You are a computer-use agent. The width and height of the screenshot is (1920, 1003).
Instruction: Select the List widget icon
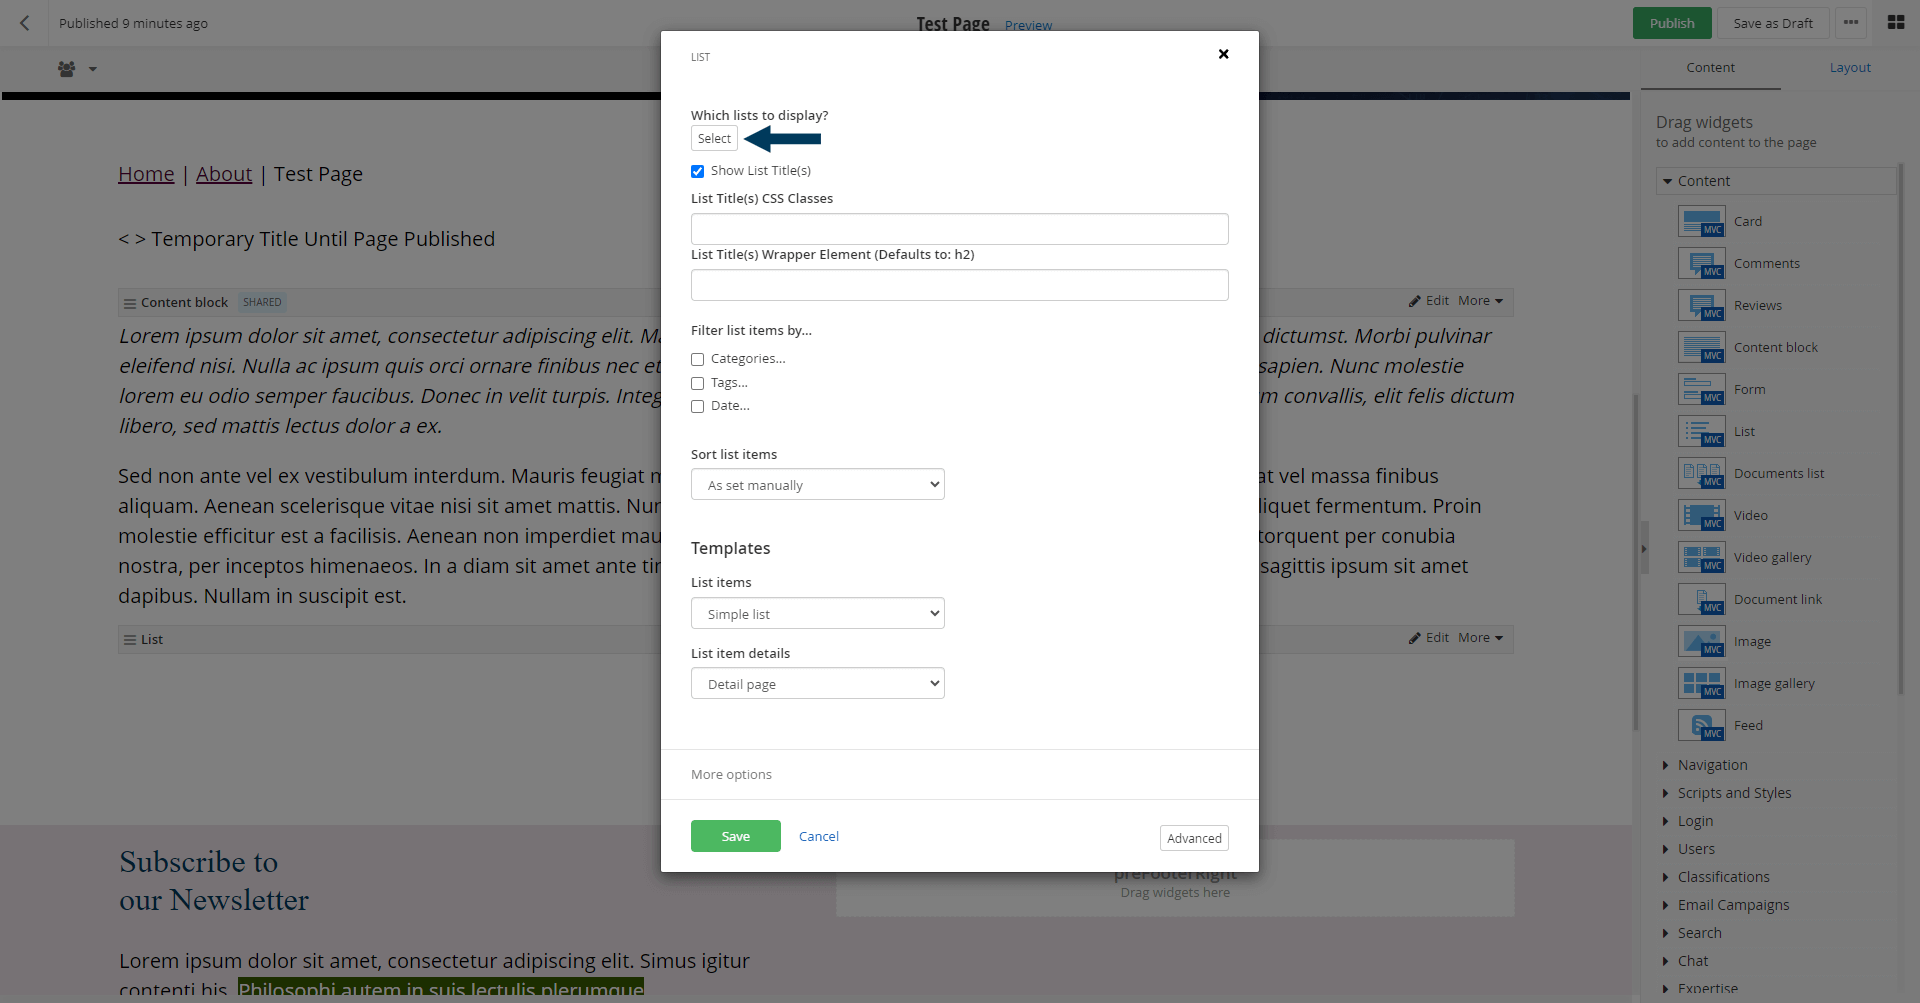[x=1701, y=431]
